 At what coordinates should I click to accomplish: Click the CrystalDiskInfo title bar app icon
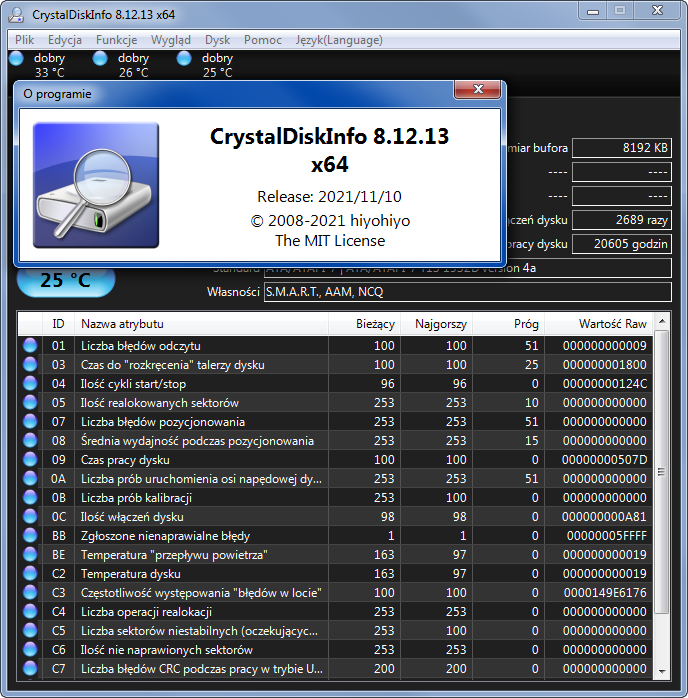16,14
